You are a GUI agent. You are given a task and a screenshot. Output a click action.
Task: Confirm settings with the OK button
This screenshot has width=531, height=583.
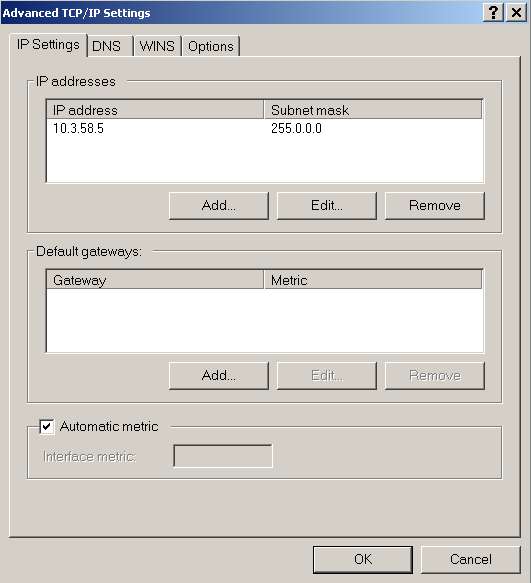(x=363, y=560)
